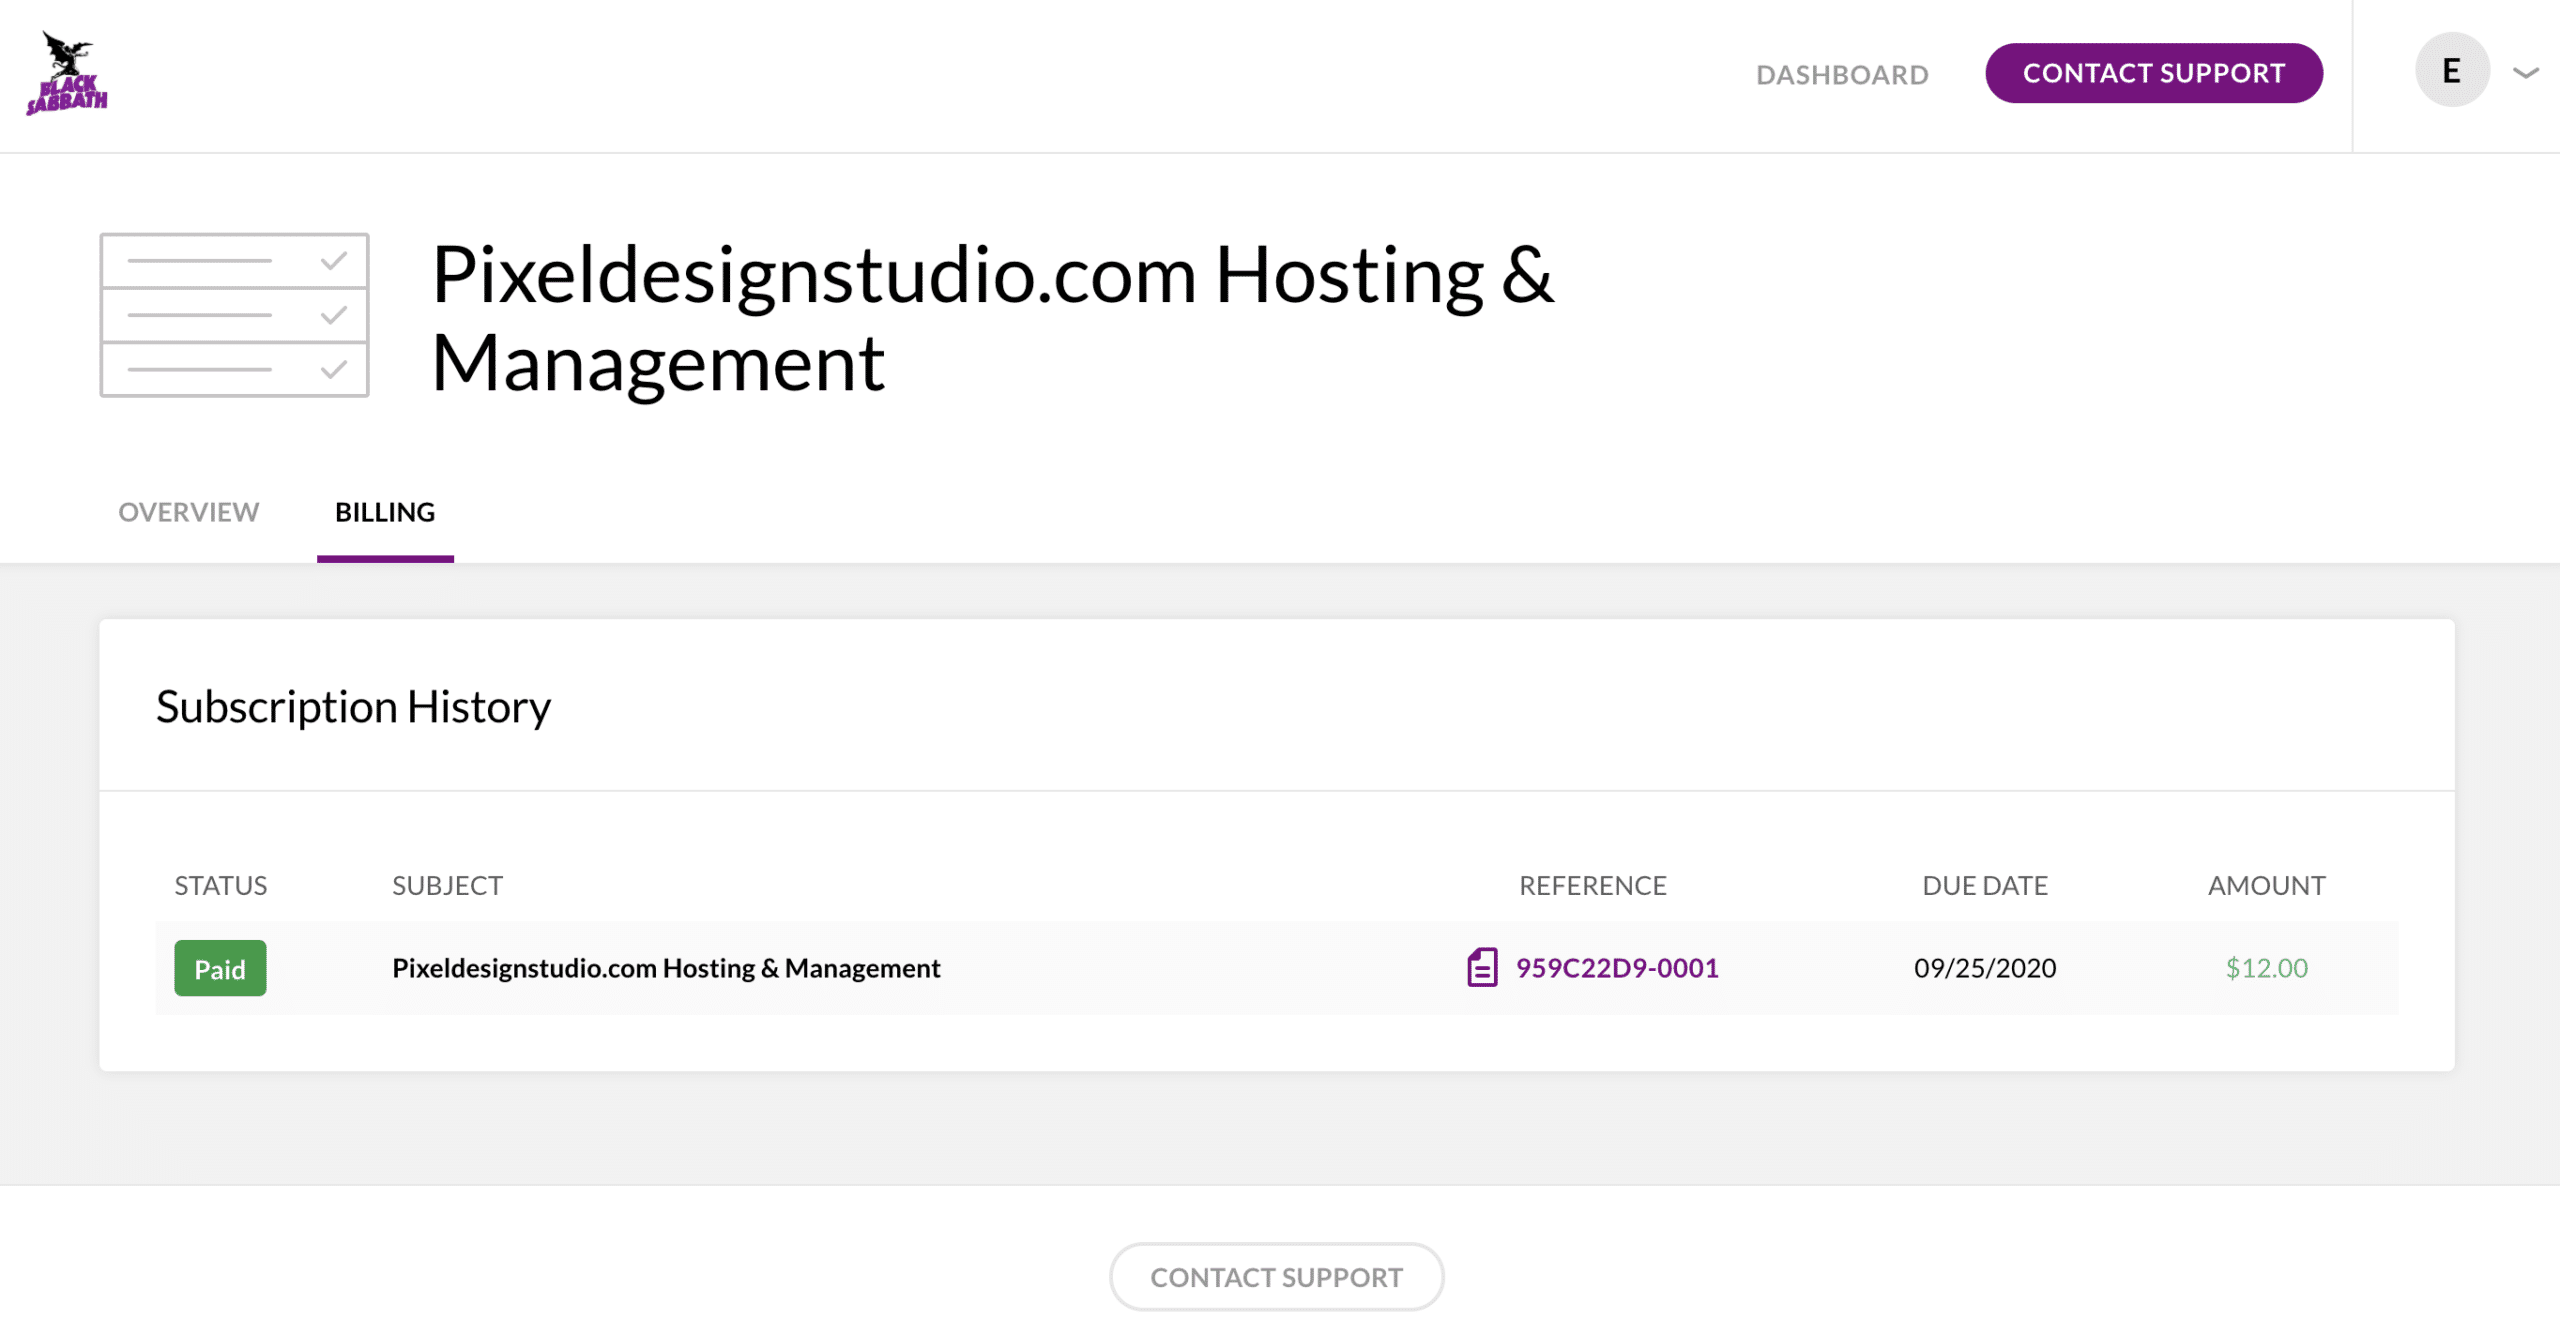Click the Amount column header

pyautogui.click(x=2266, y=885)
